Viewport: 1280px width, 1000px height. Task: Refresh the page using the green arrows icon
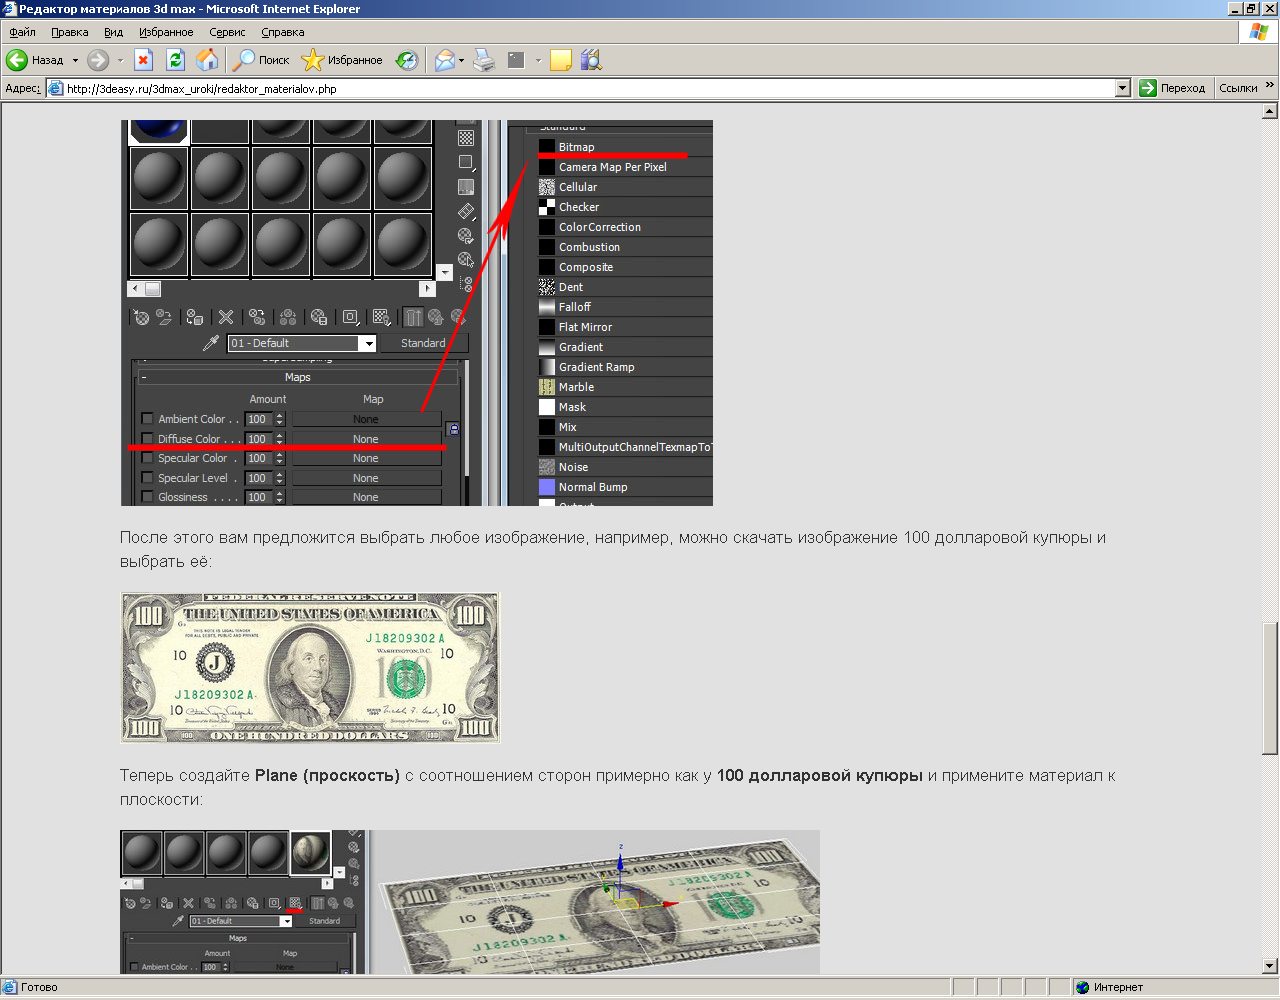[x=176, y=60]
